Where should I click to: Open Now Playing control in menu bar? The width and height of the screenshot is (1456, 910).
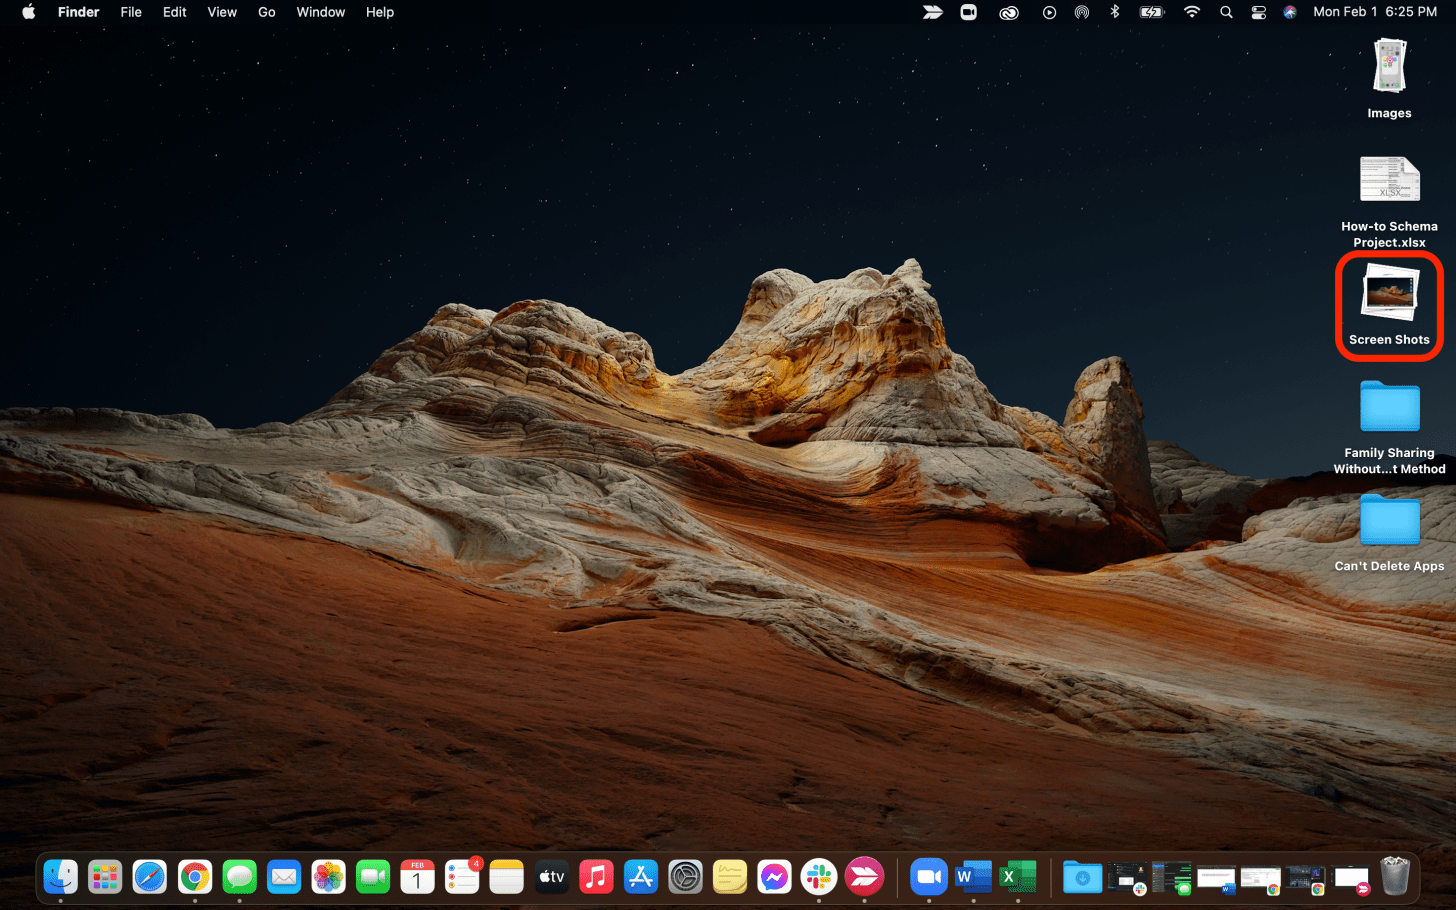(x=1049, y=12)
